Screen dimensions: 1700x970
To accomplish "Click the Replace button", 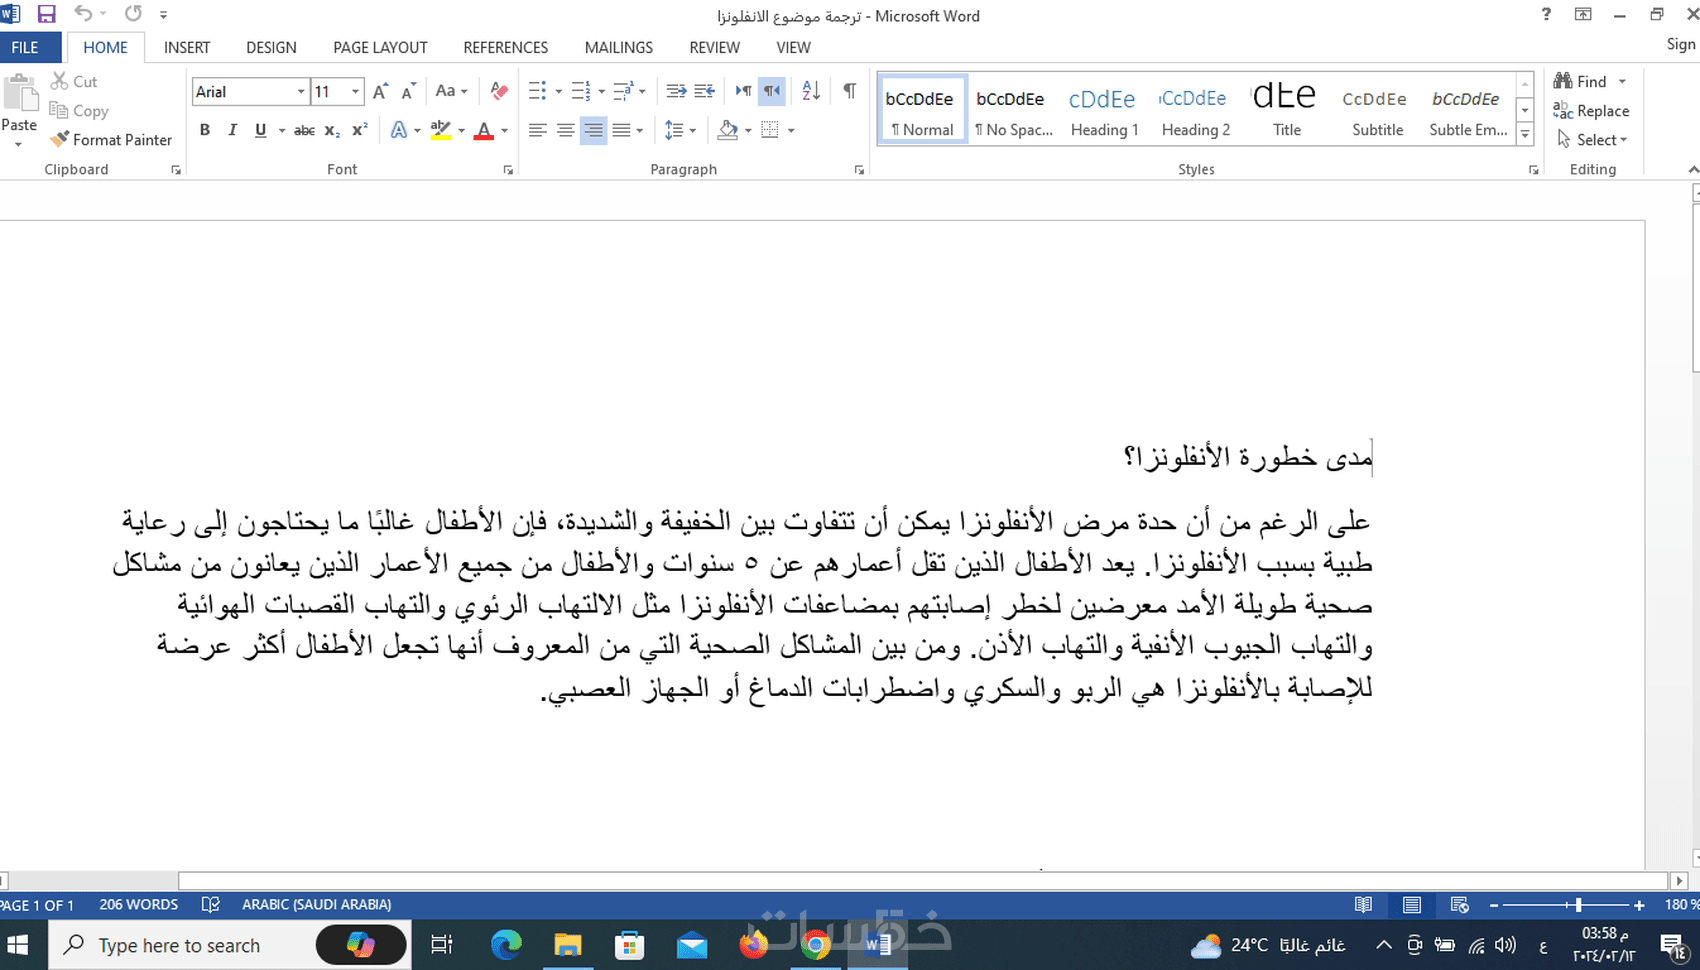I will (1592, 111).
